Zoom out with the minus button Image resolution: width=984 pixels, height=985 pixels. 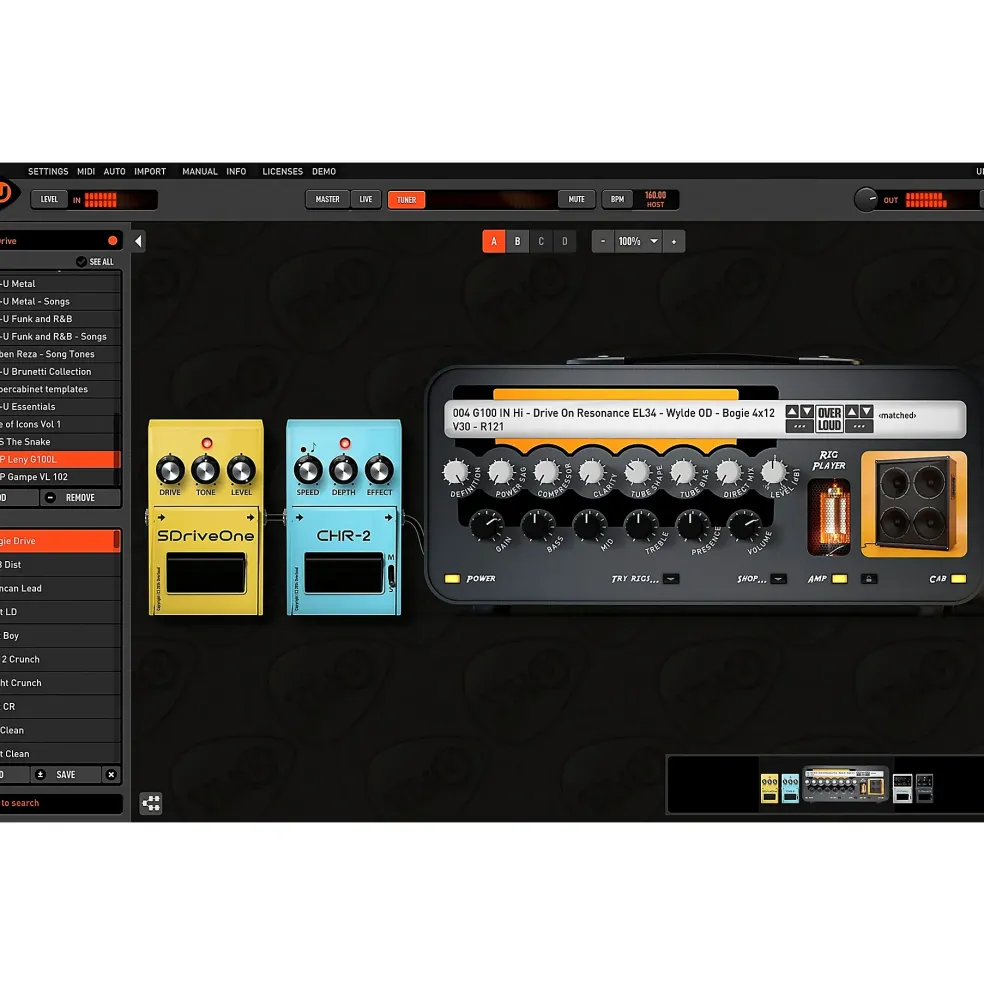click(x=603, y=241)
